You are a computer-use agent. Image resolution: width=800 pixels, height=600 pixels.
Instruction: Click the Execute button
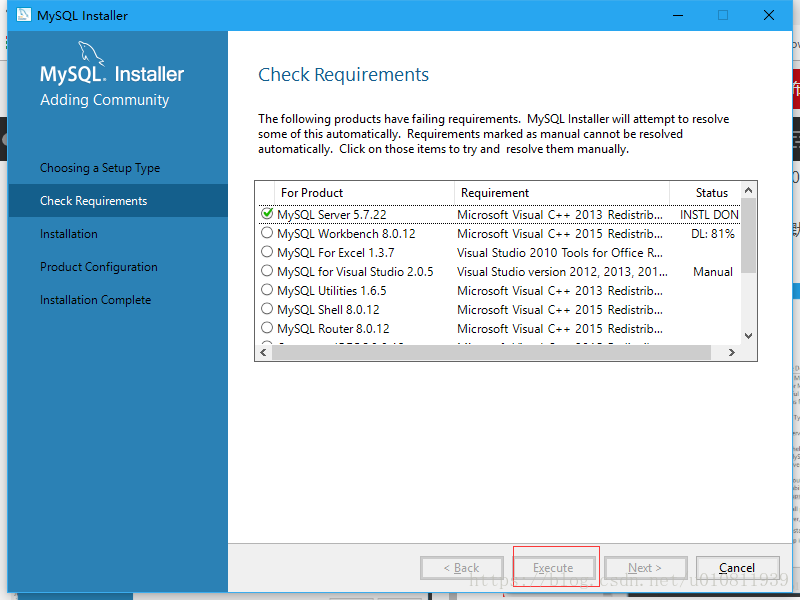pyautogui.click(x=554, y=568)
